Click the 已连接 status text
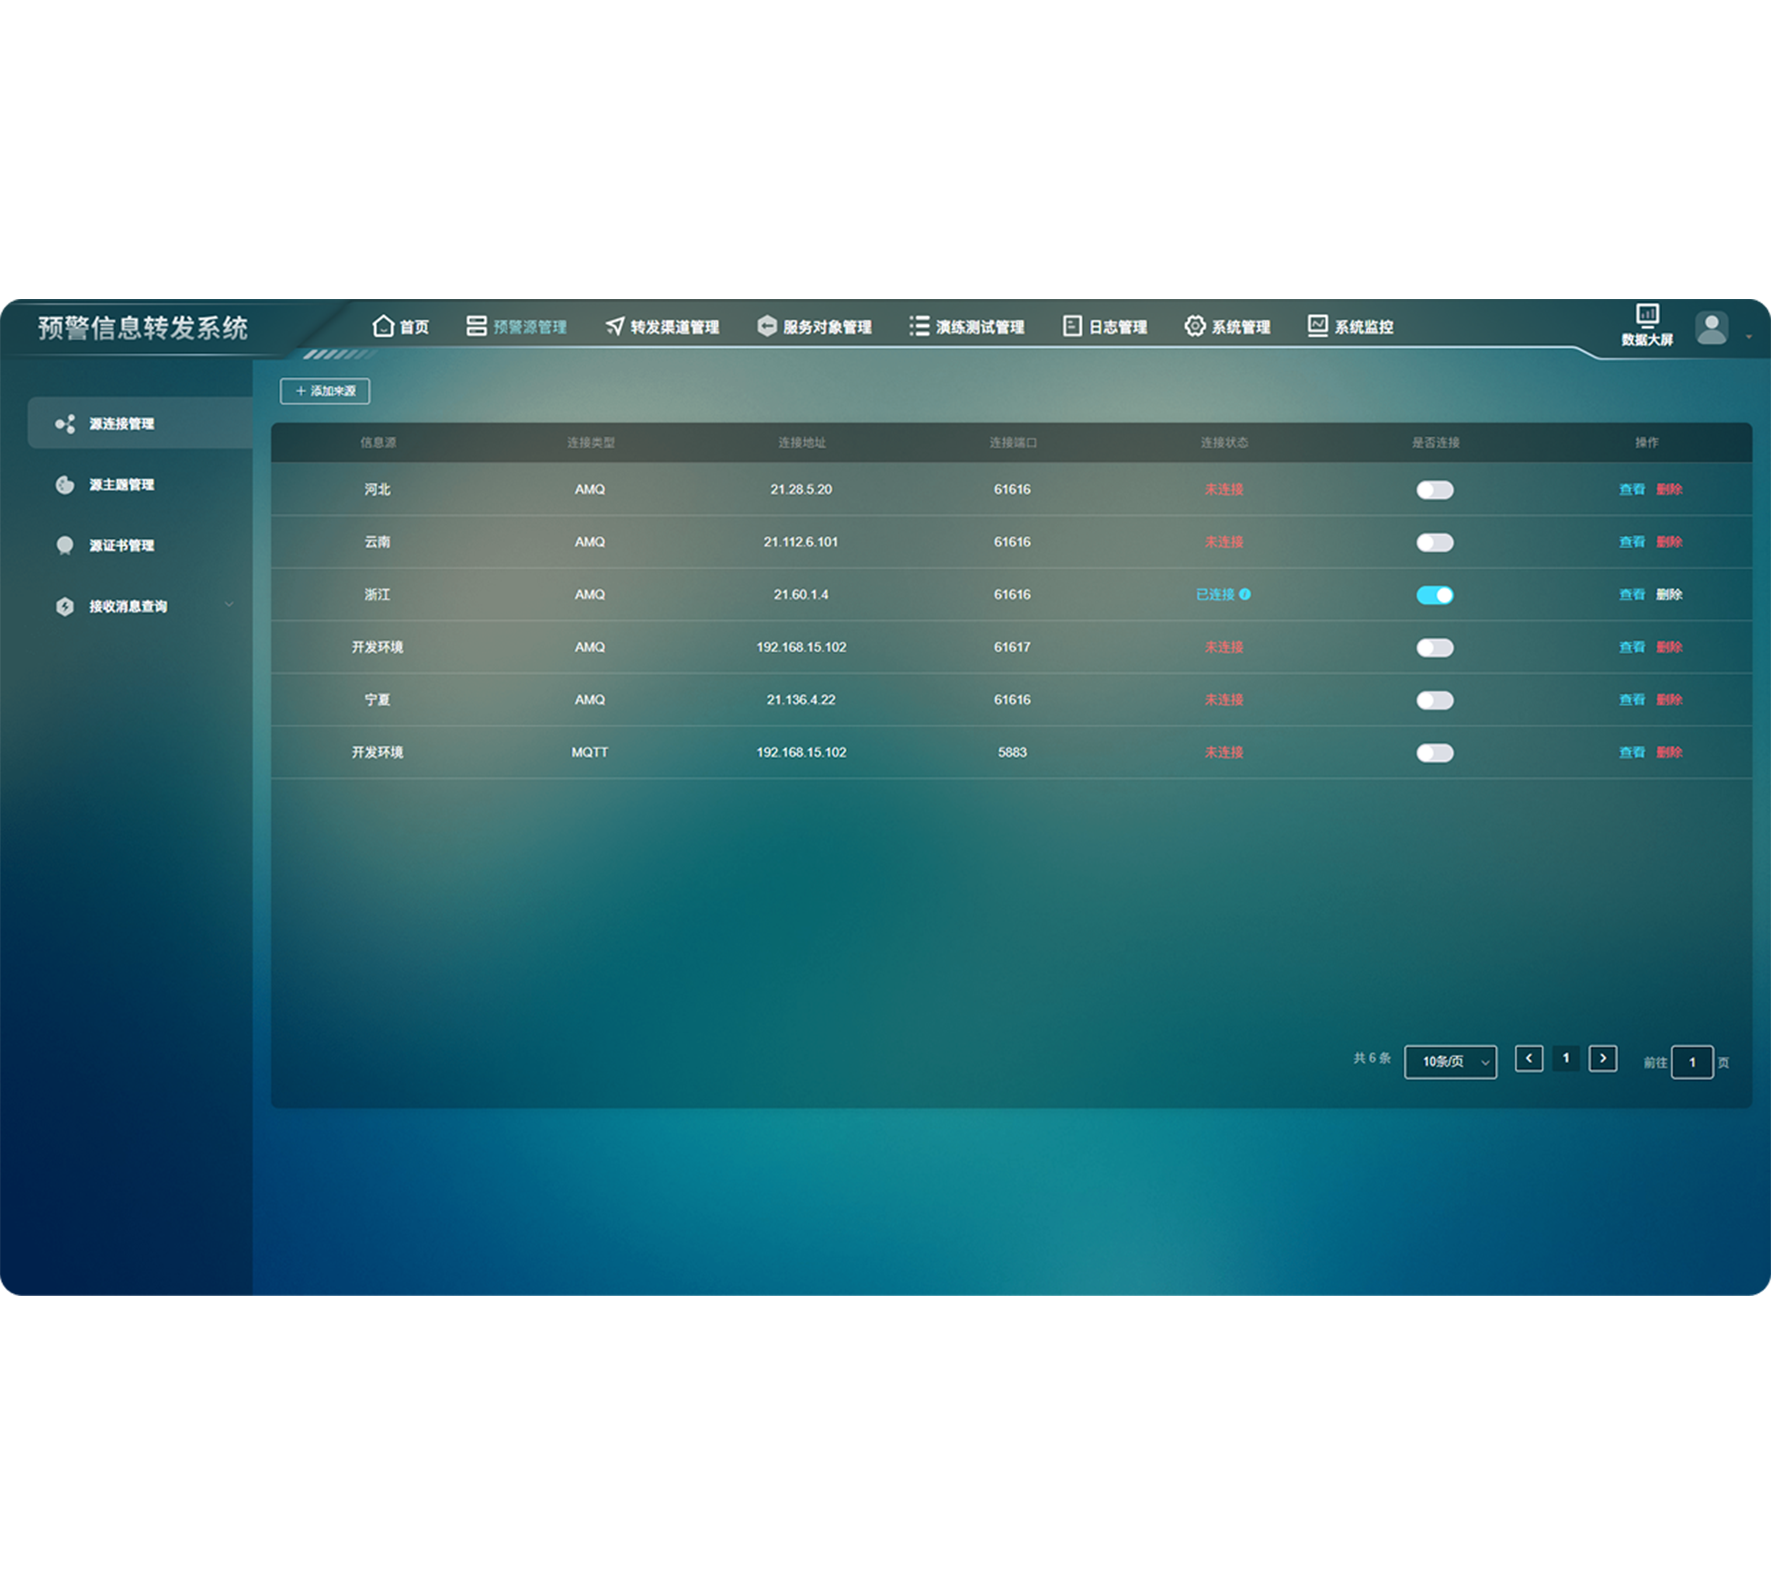The width and height of the screenshot is (1771, 1594). pos(1215,594)
